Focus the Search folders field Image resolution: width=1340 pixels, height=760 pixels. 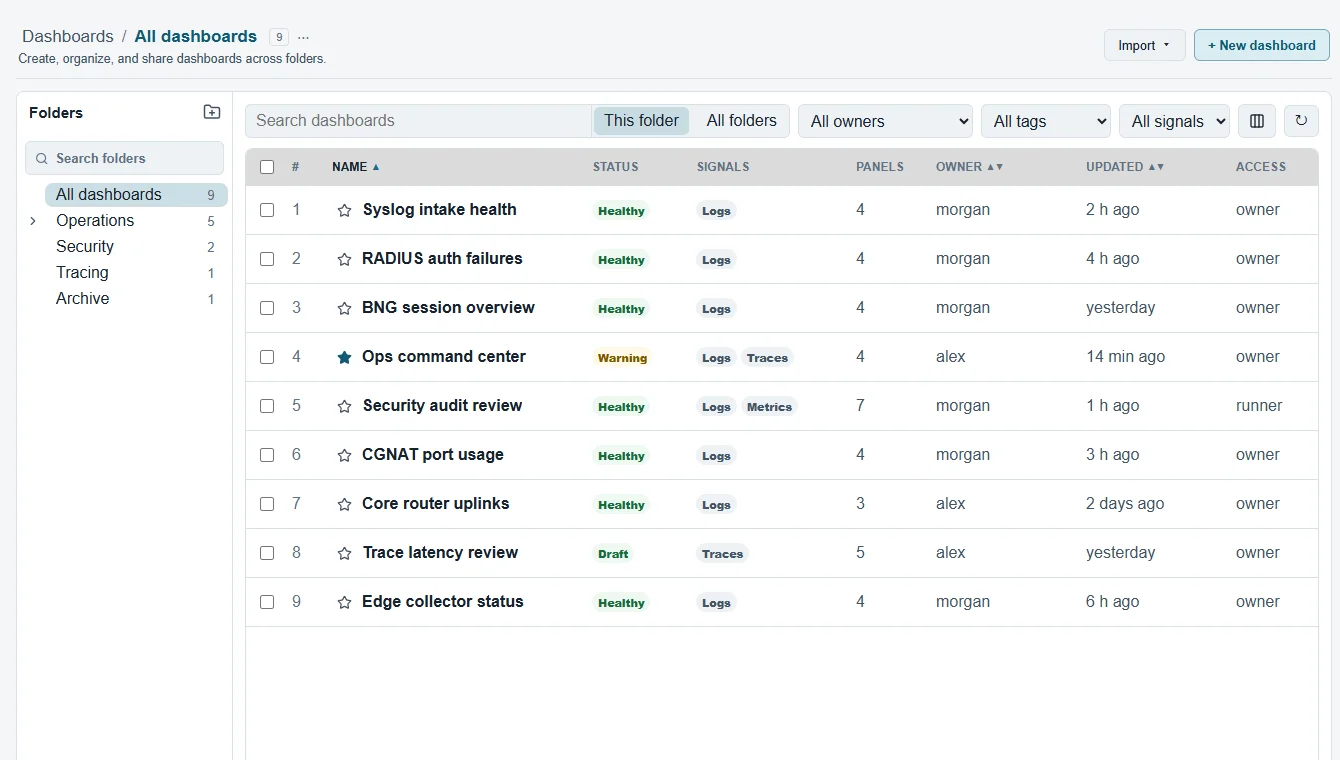tap(124, 158)
